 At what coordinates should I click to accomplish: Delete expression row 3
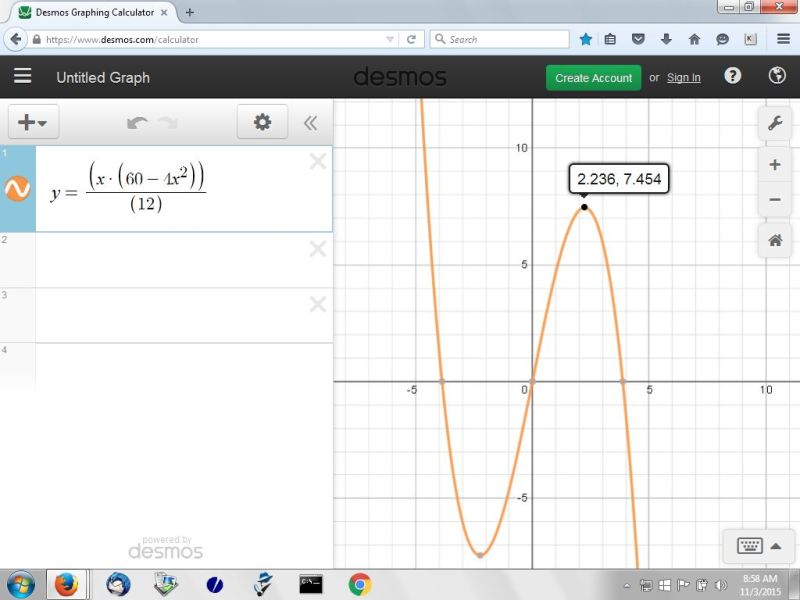[318, 304]
